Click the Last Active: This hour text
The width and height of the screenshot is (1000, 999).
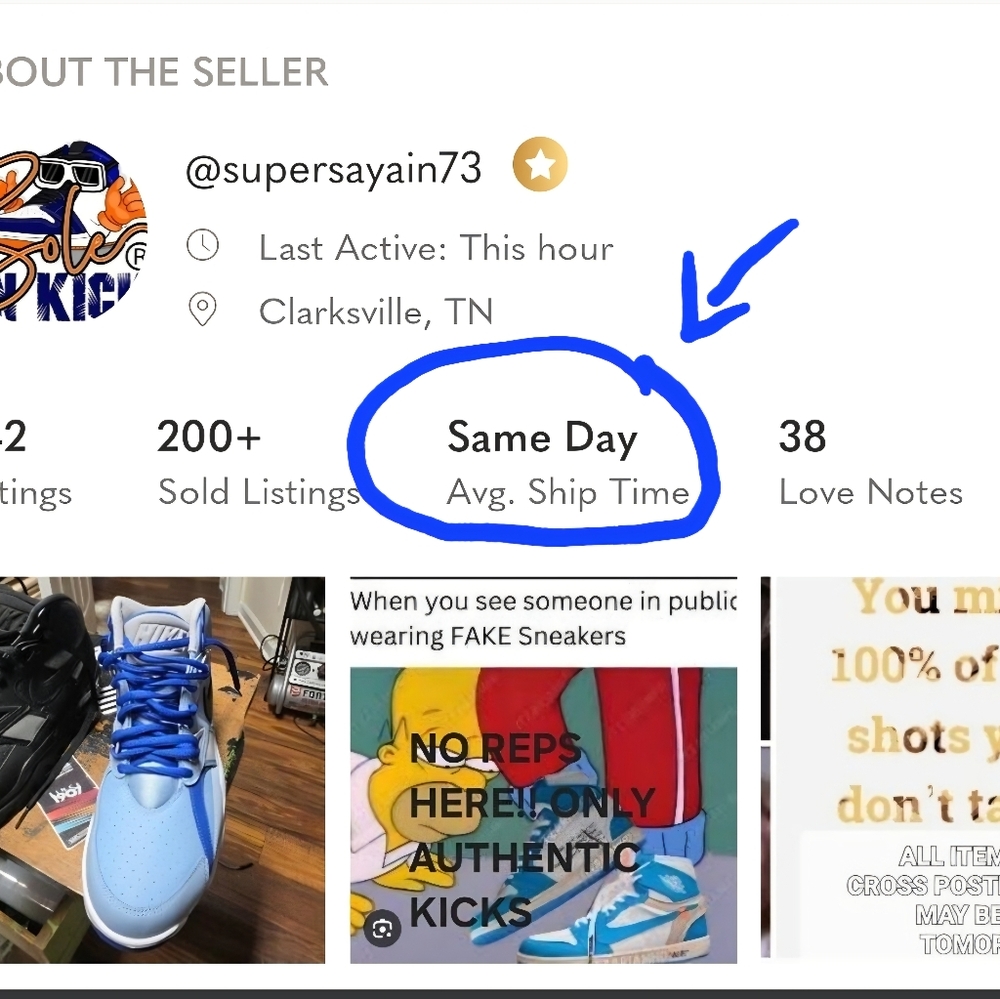[x=436, y=248]
